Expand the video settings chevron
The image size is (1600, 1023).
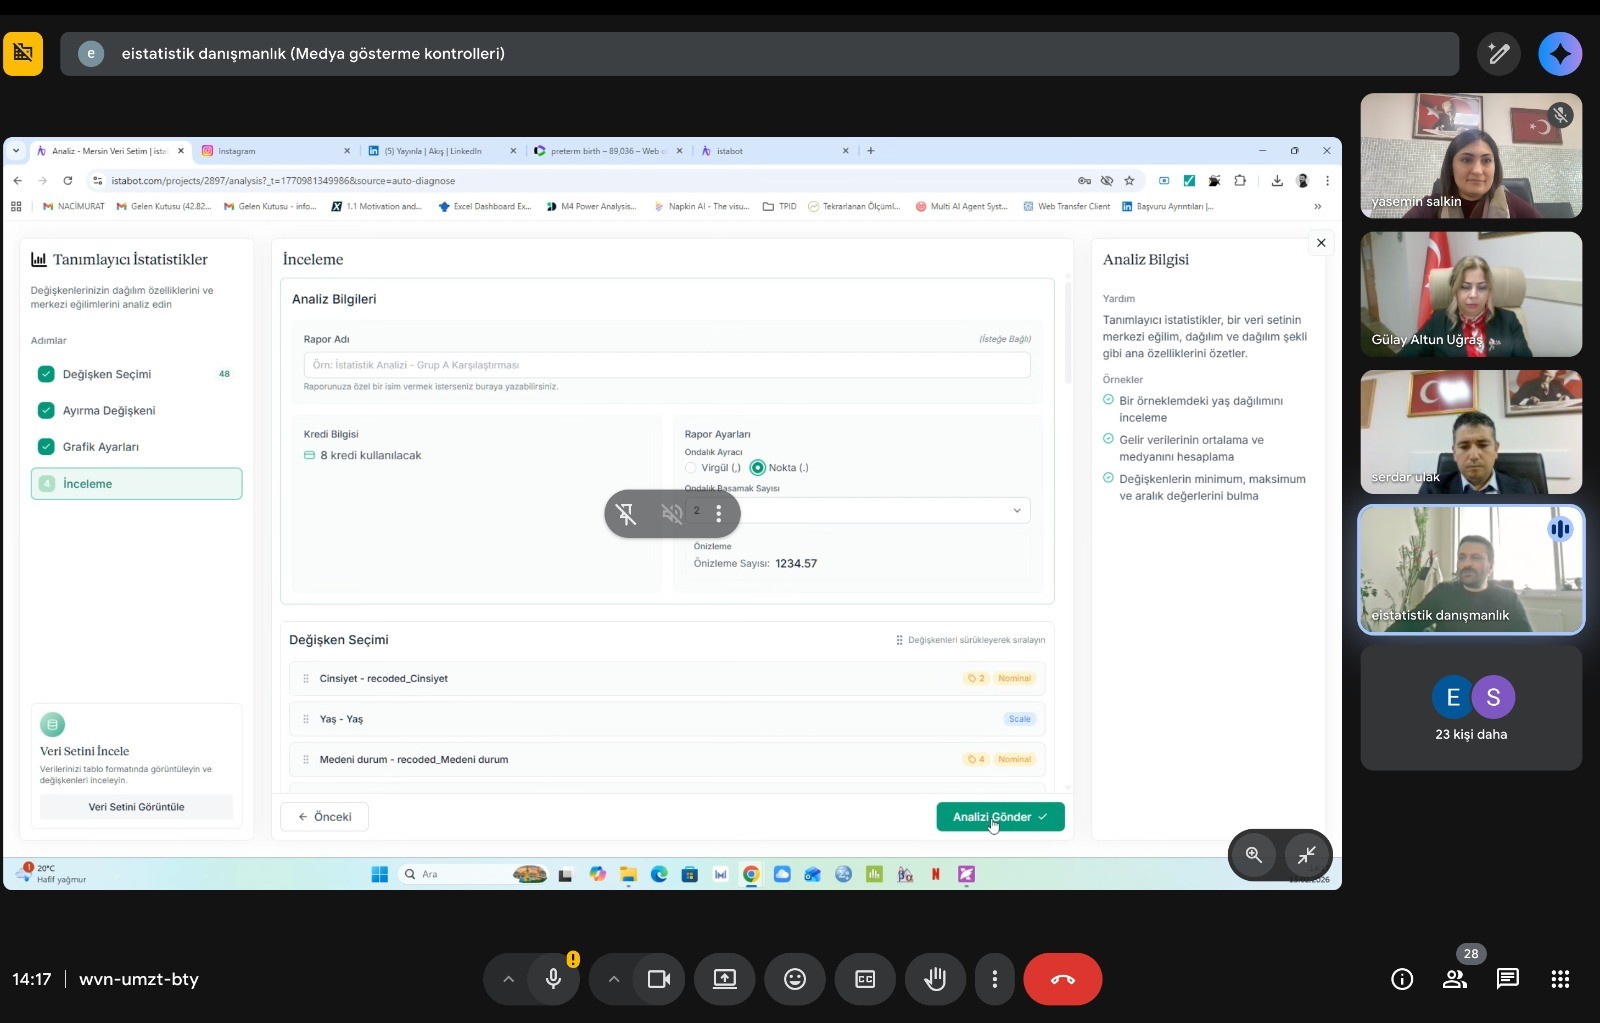pyautogui.click(x=614, y=979)
